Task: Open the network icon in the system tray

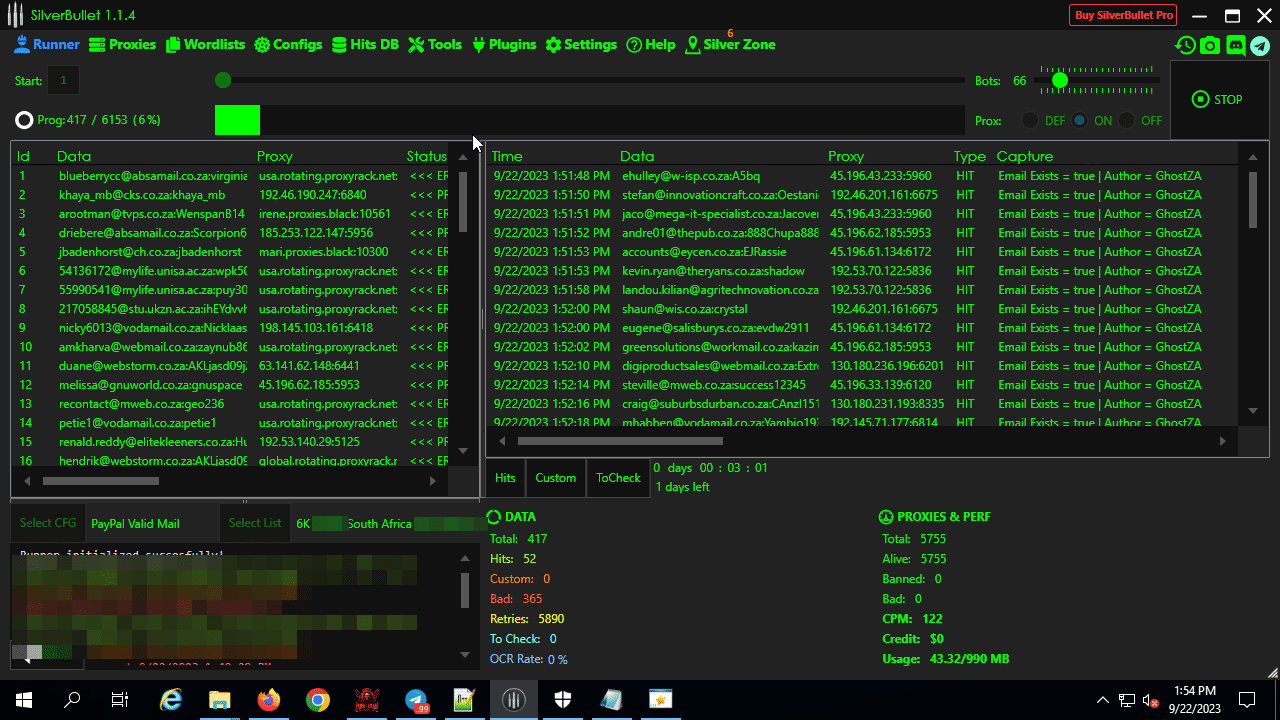Action: click(1127, 700)
